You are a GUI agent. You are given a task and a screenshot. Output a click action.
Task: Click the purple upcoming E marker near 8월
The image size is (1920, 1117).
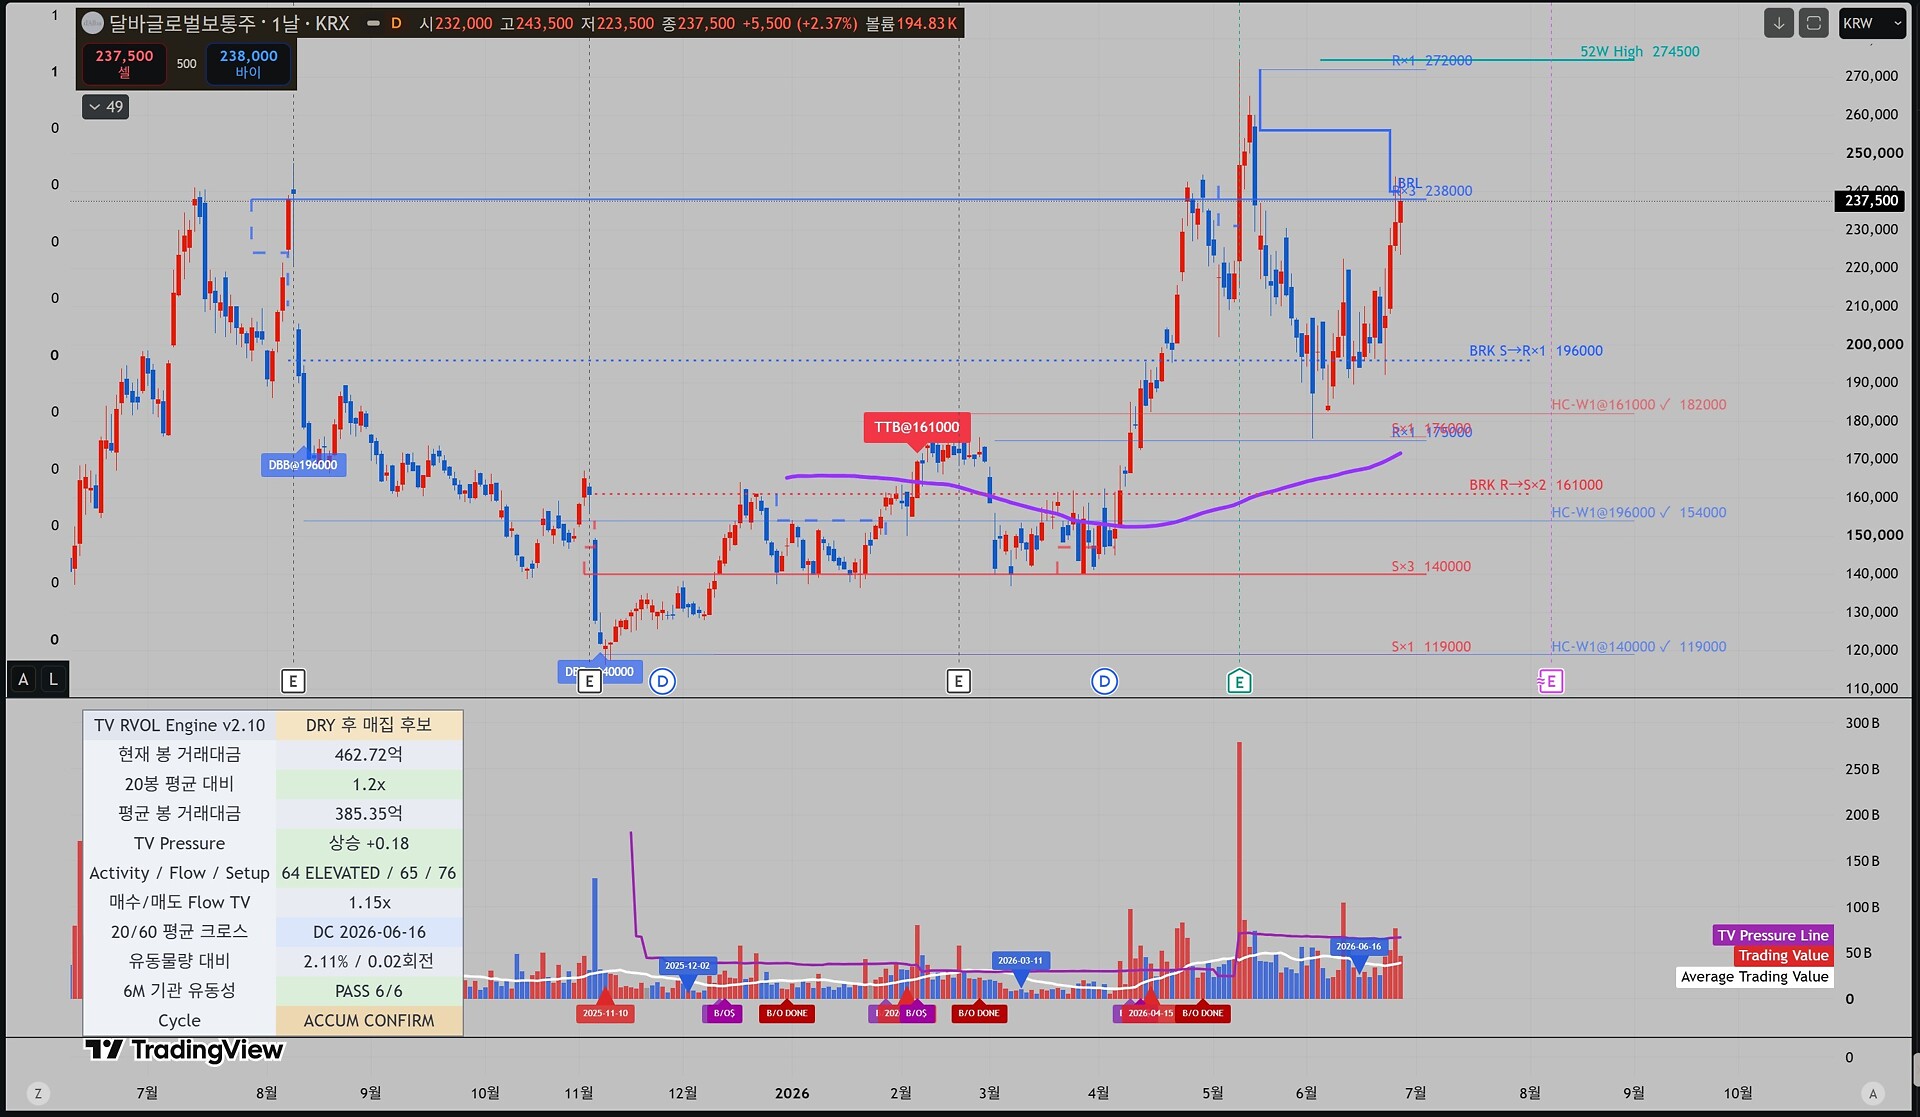[x=1550, y=681]
